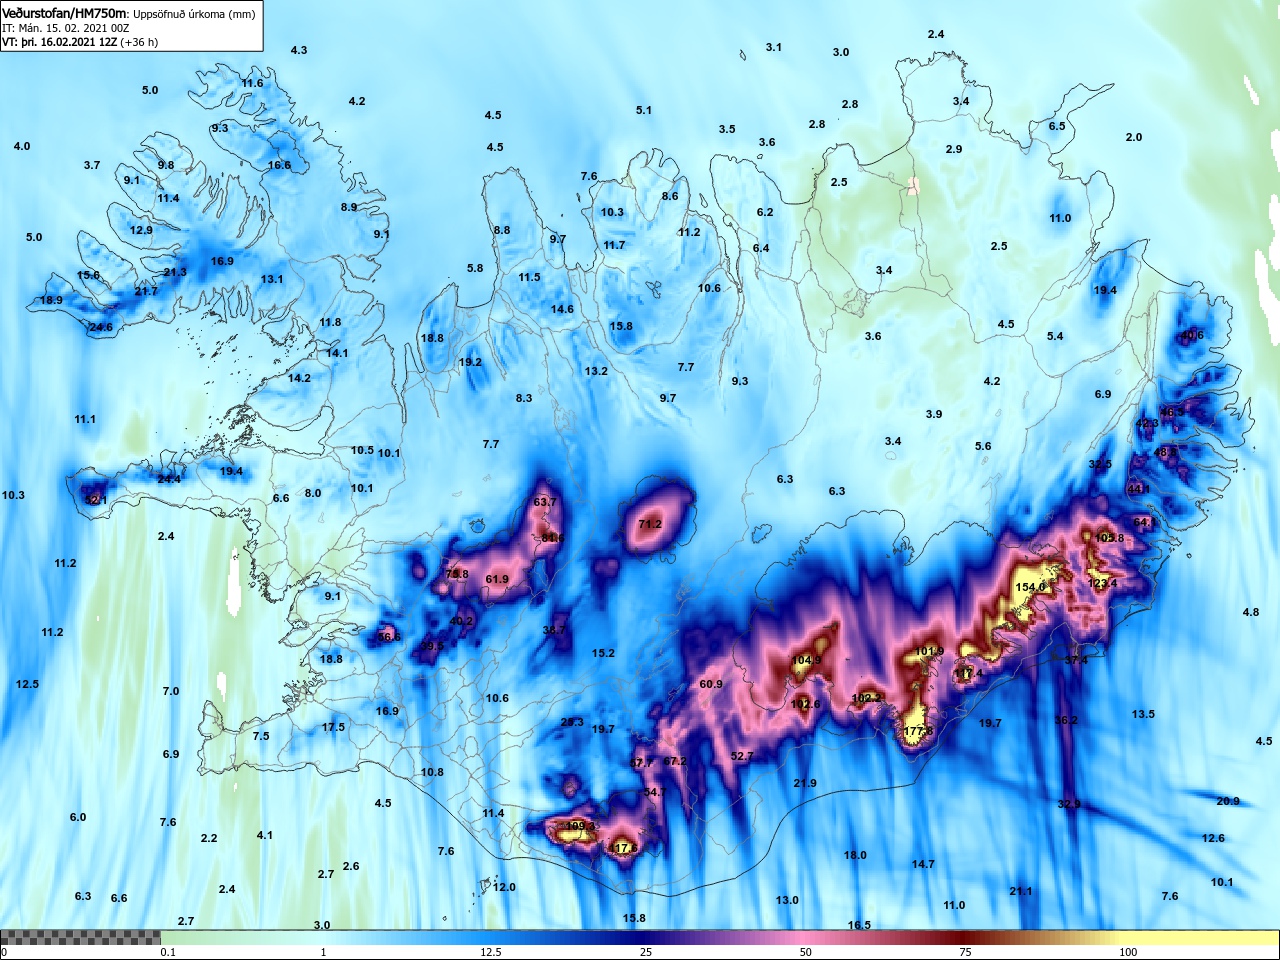This screenshot has width=1280, height=960.
Task: Click the 25 label on the color scale
Action: (646, 952)
